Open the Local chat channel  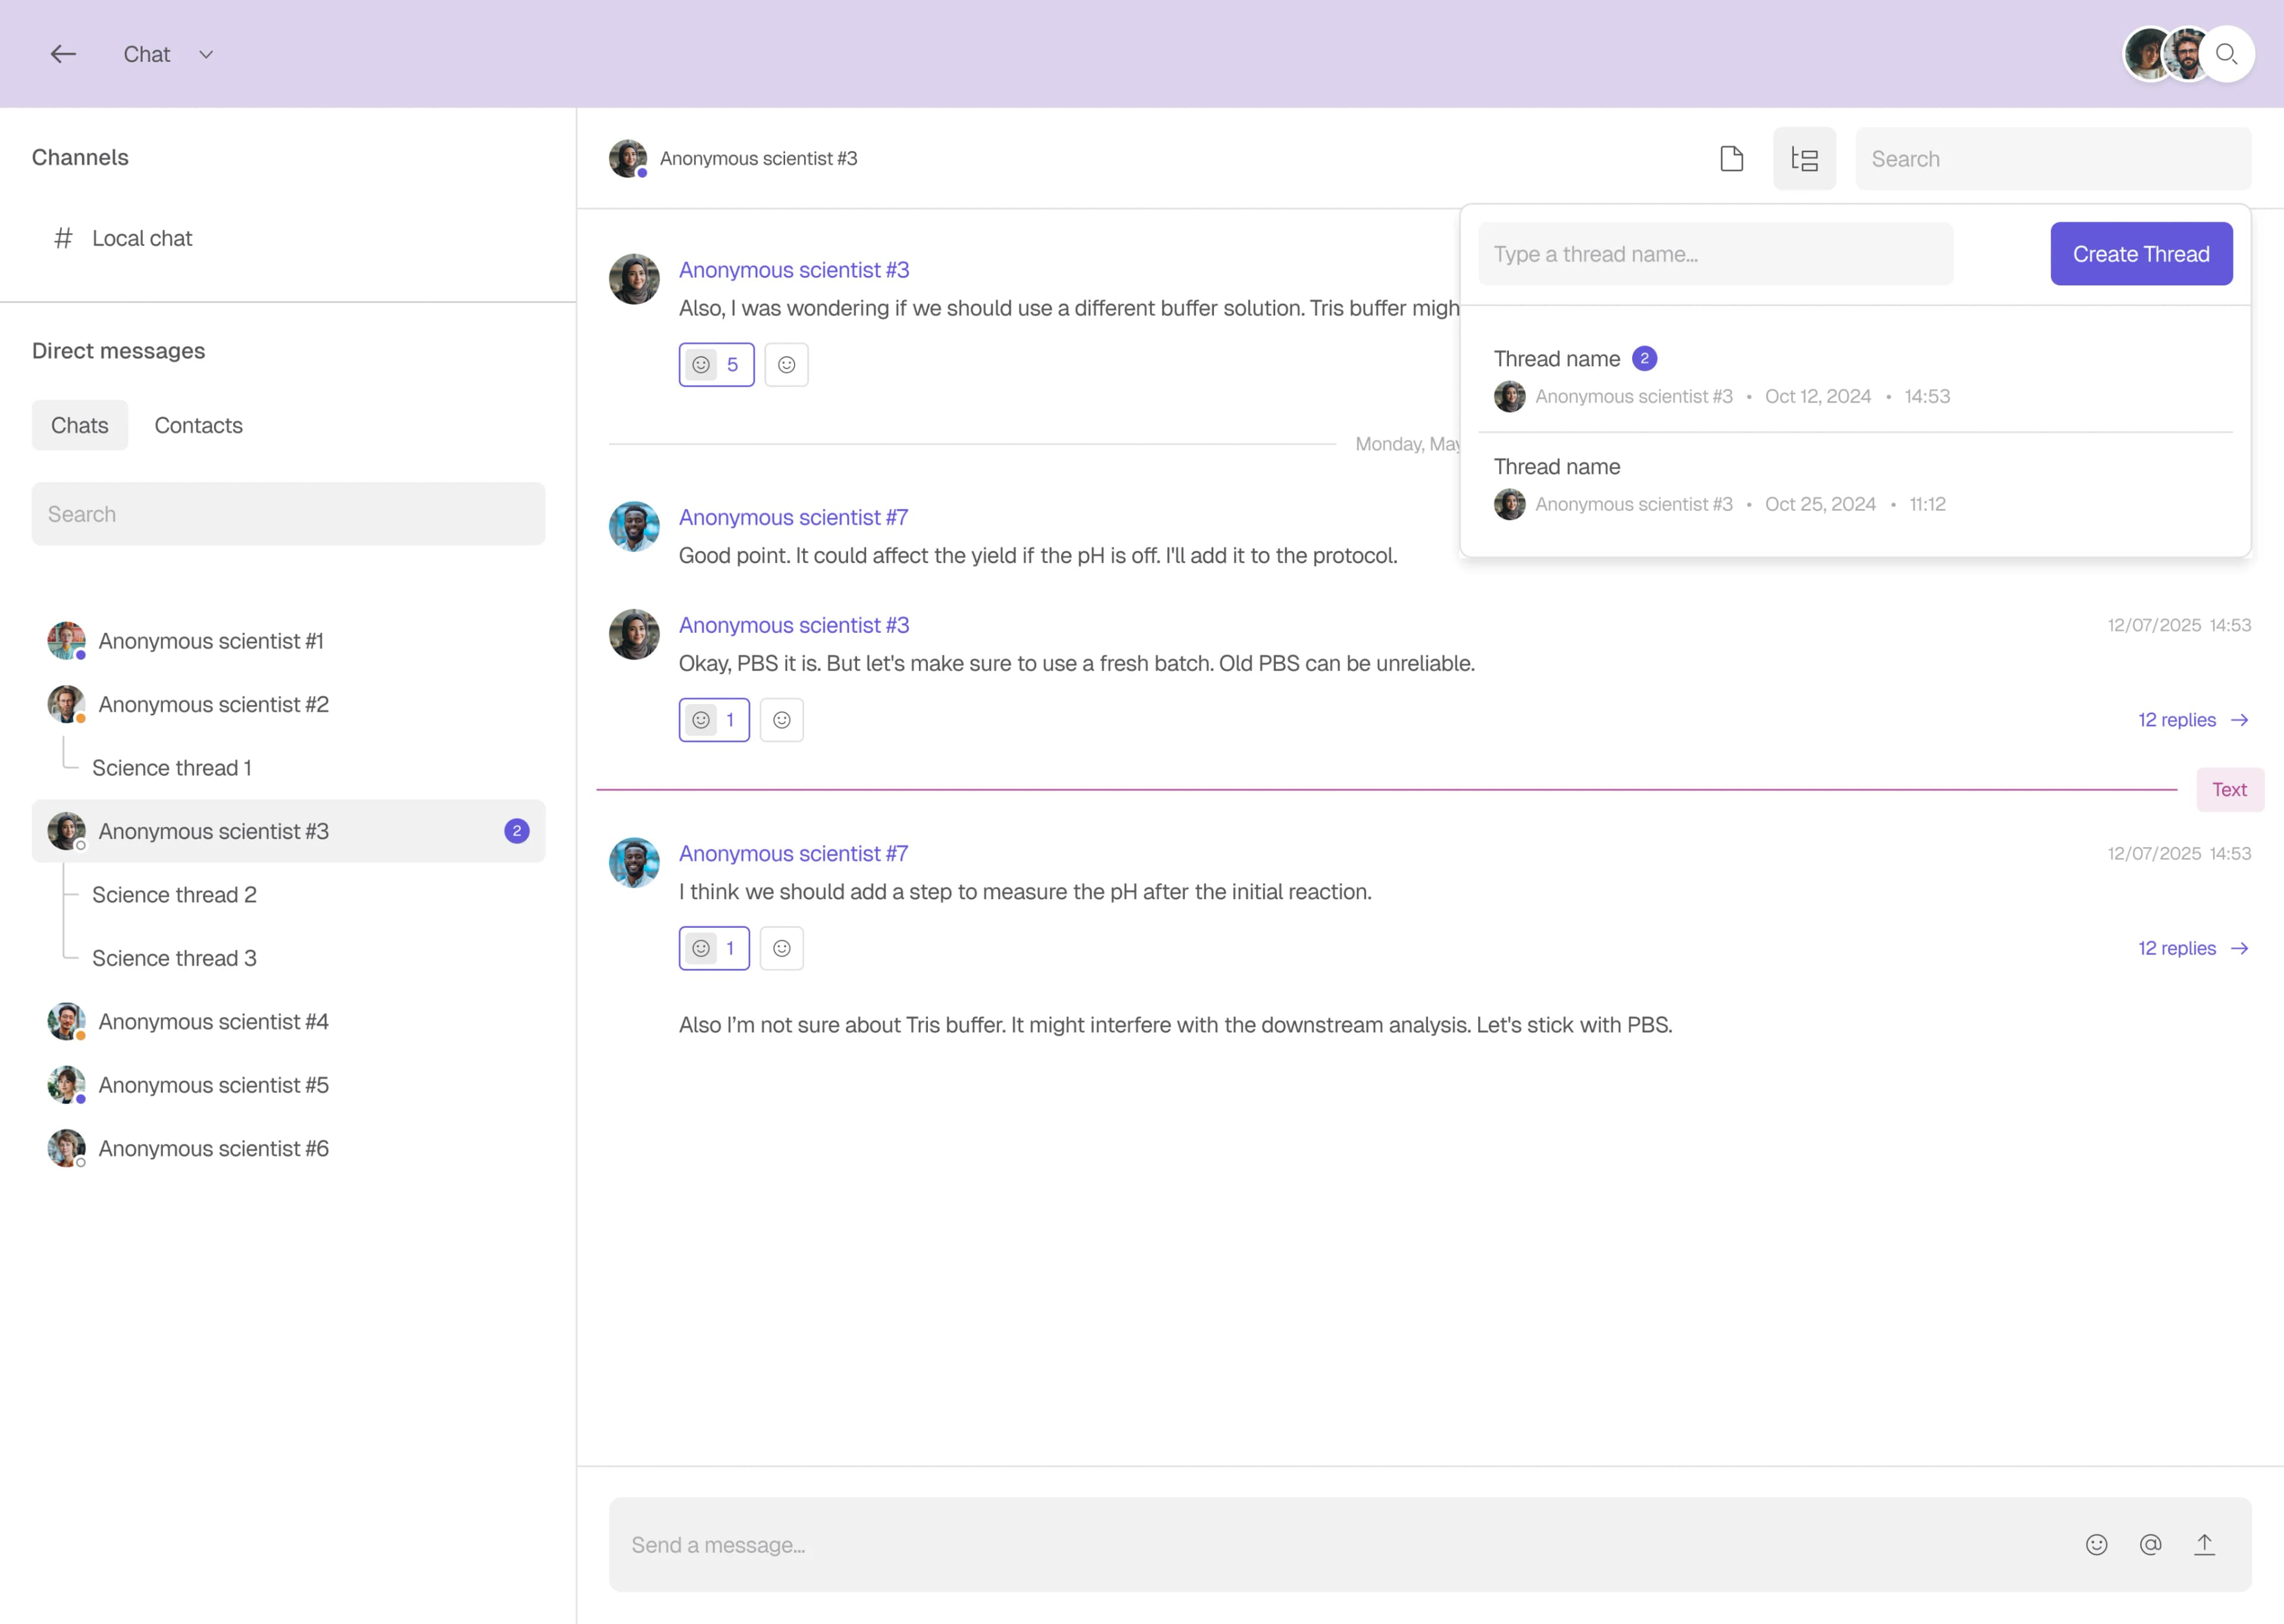click(288, 238)
